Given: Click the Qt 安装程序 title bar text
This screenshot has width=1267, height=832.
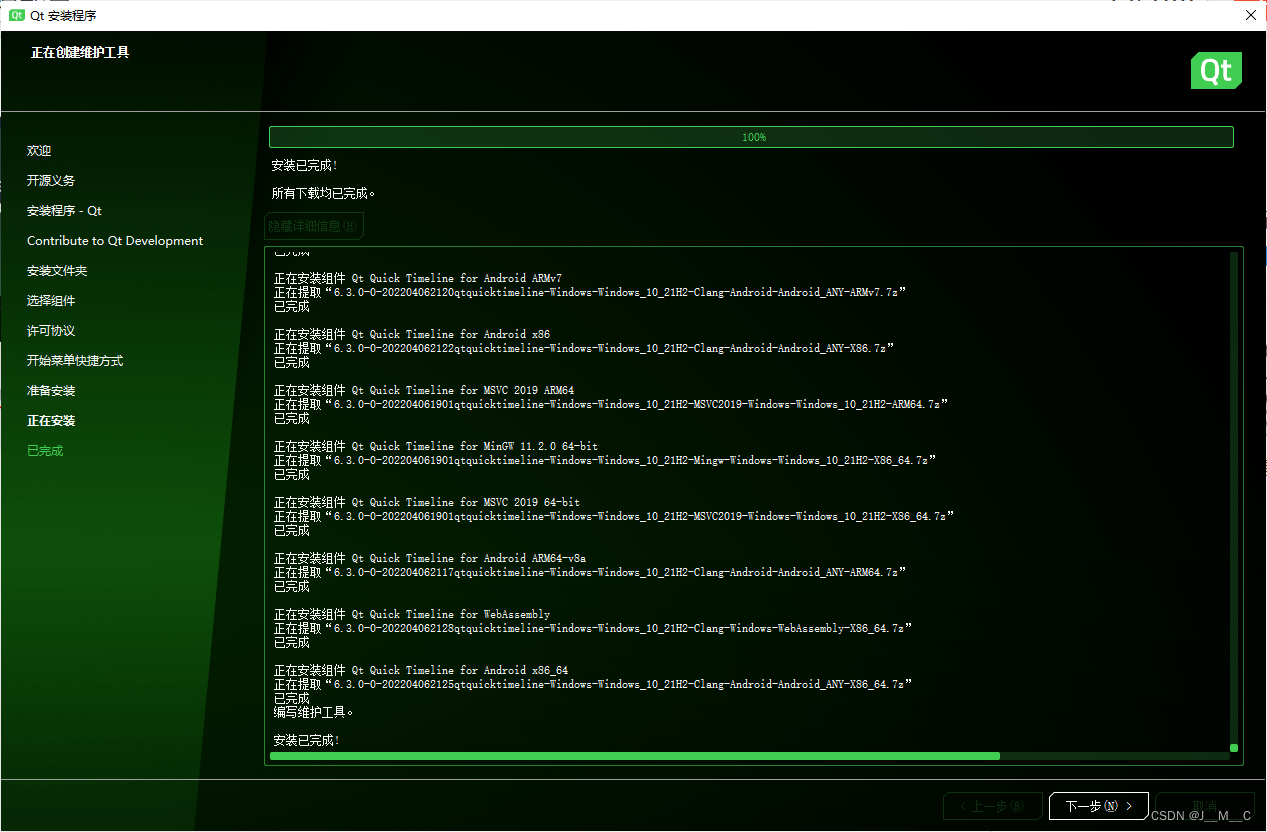Looking at the screenshot, I should [x=64, y=15].
